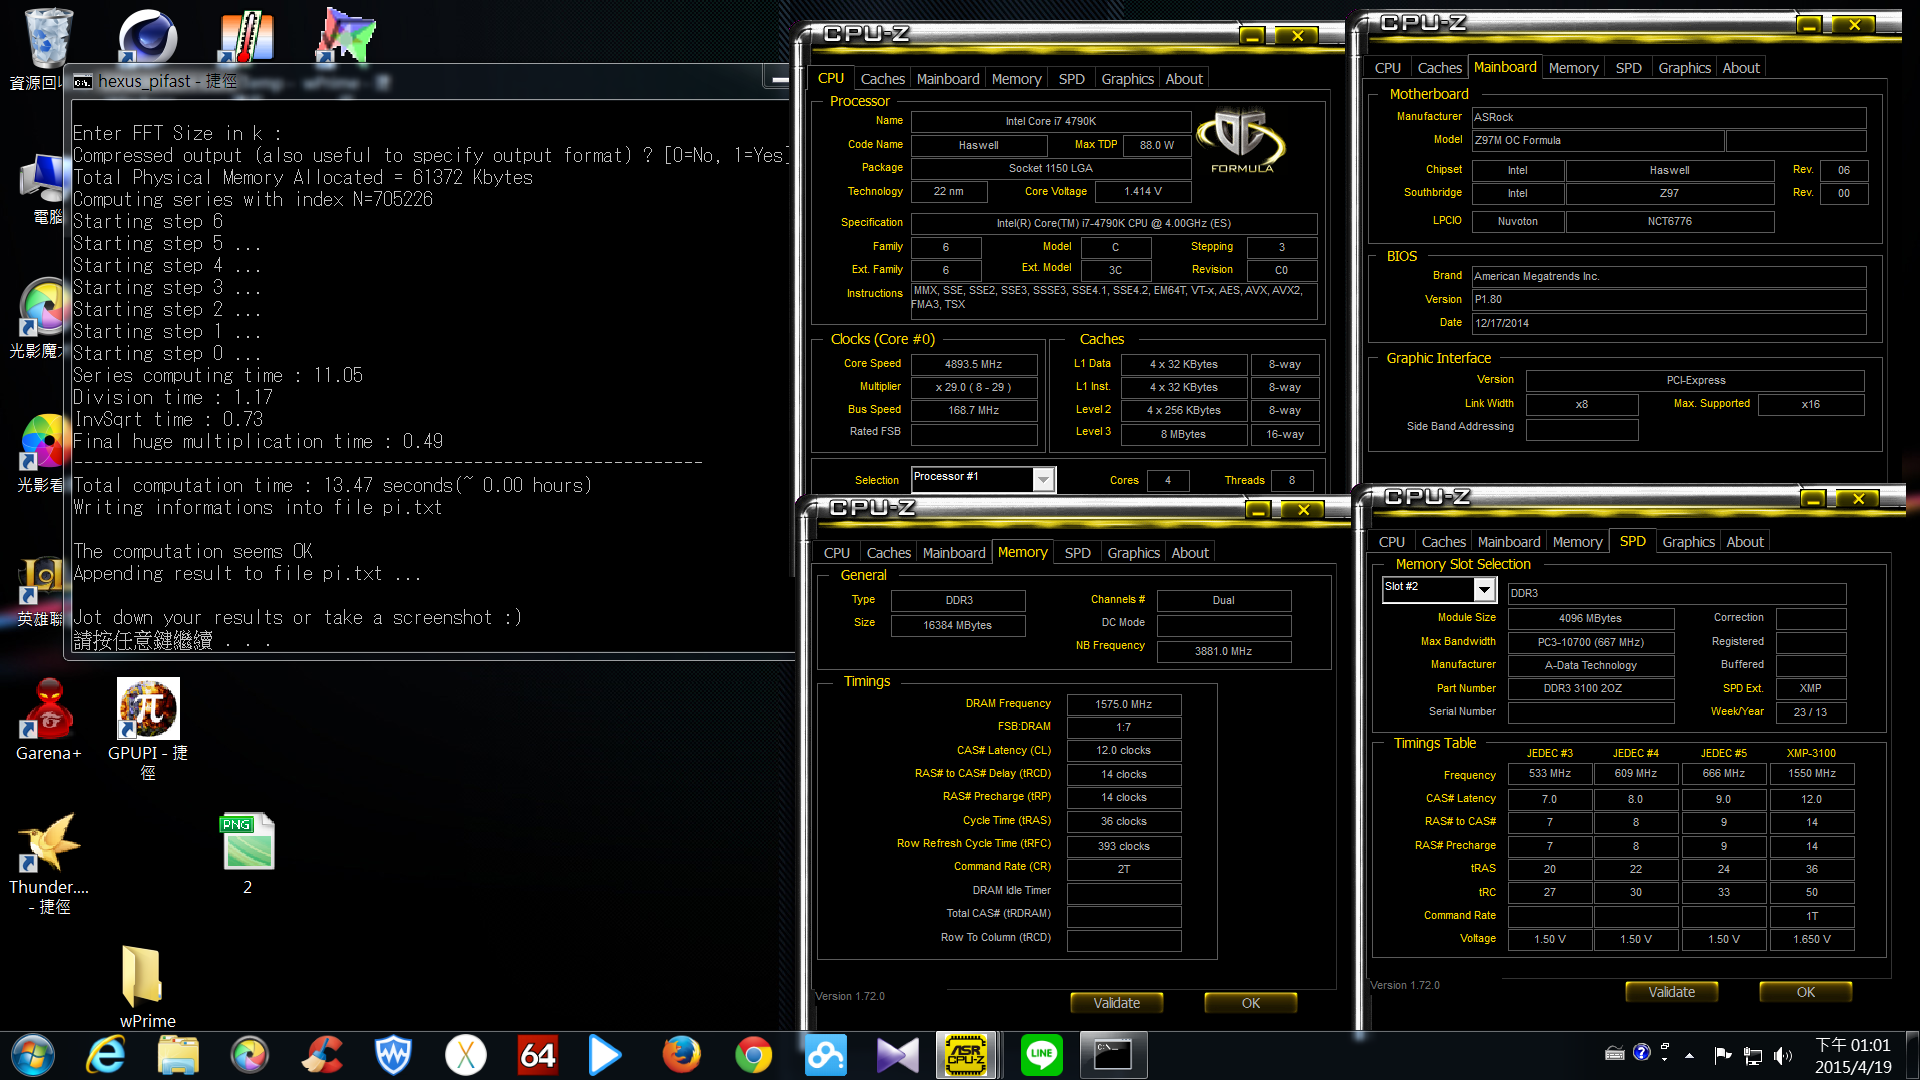Open Caches tab in CPU window
This screenshot has width=1920, height=1080.
[x=882, y=79]
